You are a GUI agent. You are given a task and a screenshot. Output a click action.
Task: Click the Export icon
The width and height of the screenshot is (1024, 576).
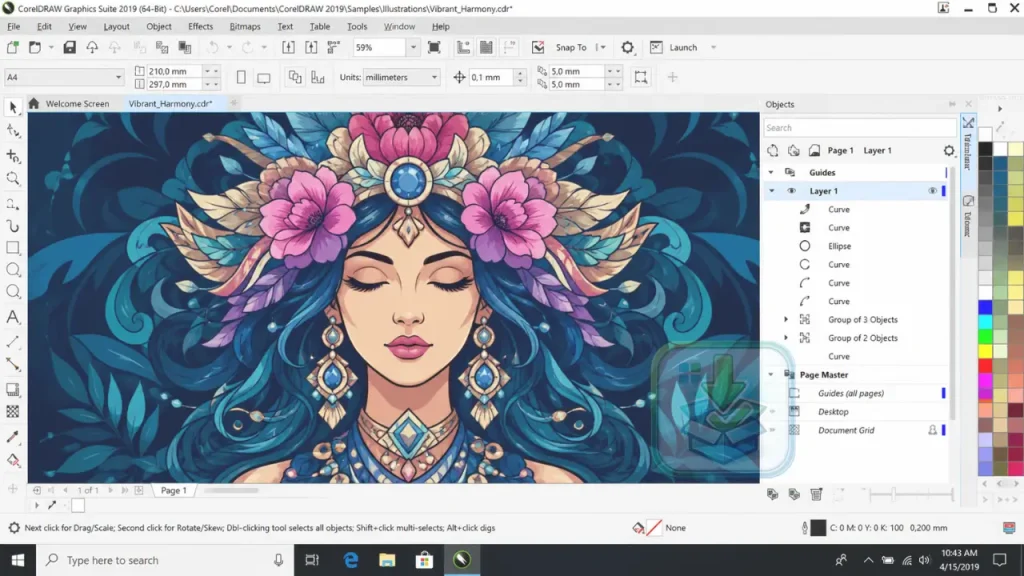coord(311,47)
